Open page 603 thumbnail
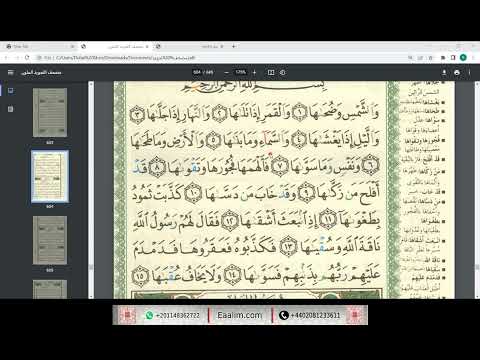This screenshot has width=480, height=360. pyautogui.click(x=50, y=113)
